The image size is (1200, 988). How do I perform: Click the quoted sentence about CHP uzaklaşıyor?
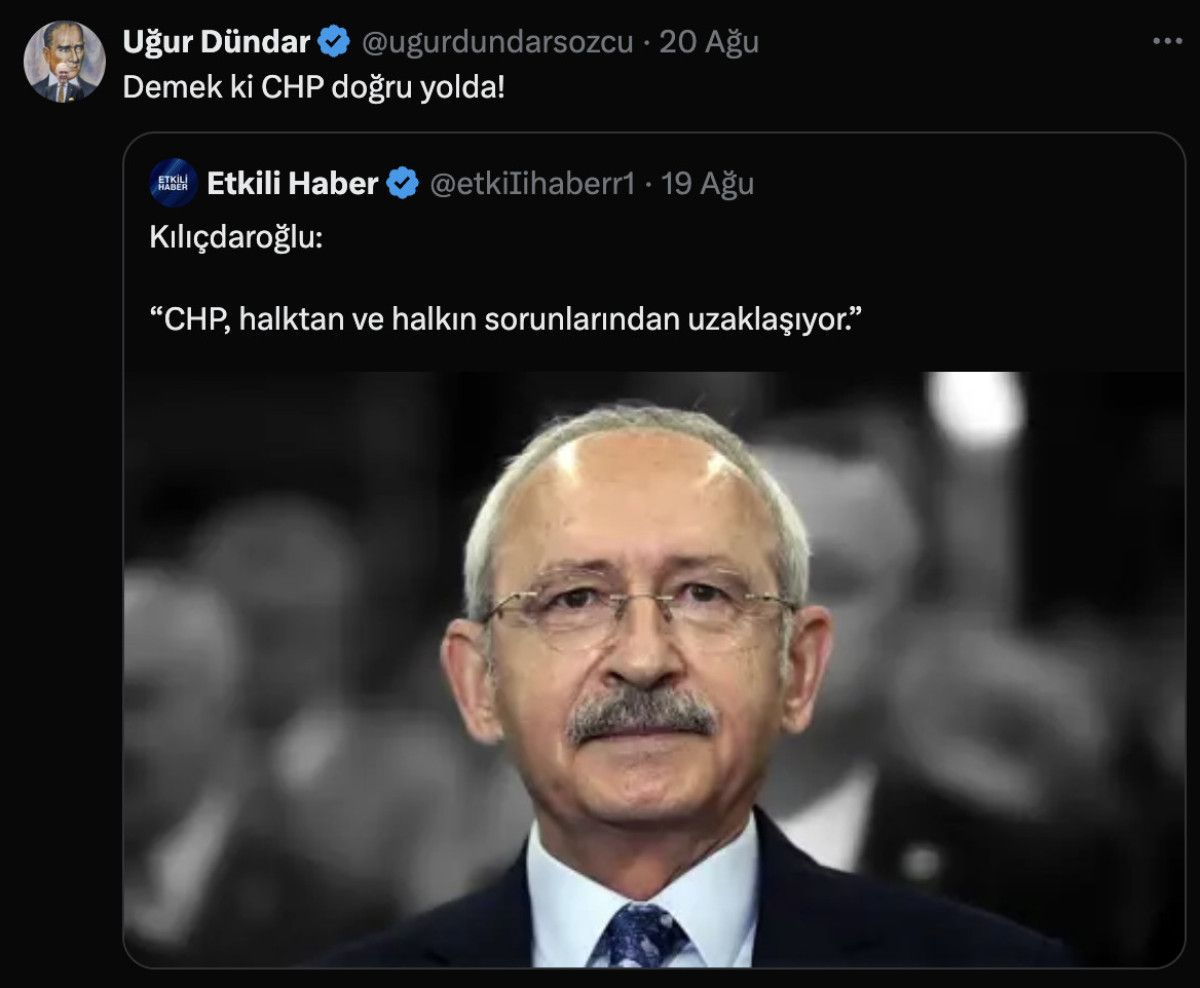pyautogui.click(x=505, y=320)
